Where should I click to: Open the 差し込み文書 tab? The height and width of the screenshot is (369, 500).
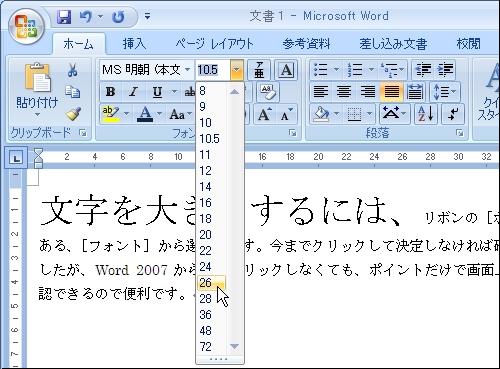pos(393,44)
